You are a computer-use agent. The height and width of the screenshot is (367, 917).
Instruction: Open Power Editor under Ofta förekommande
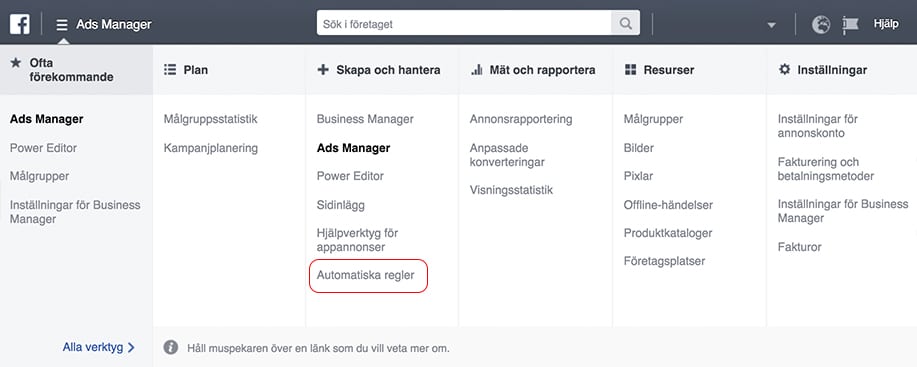43,148
